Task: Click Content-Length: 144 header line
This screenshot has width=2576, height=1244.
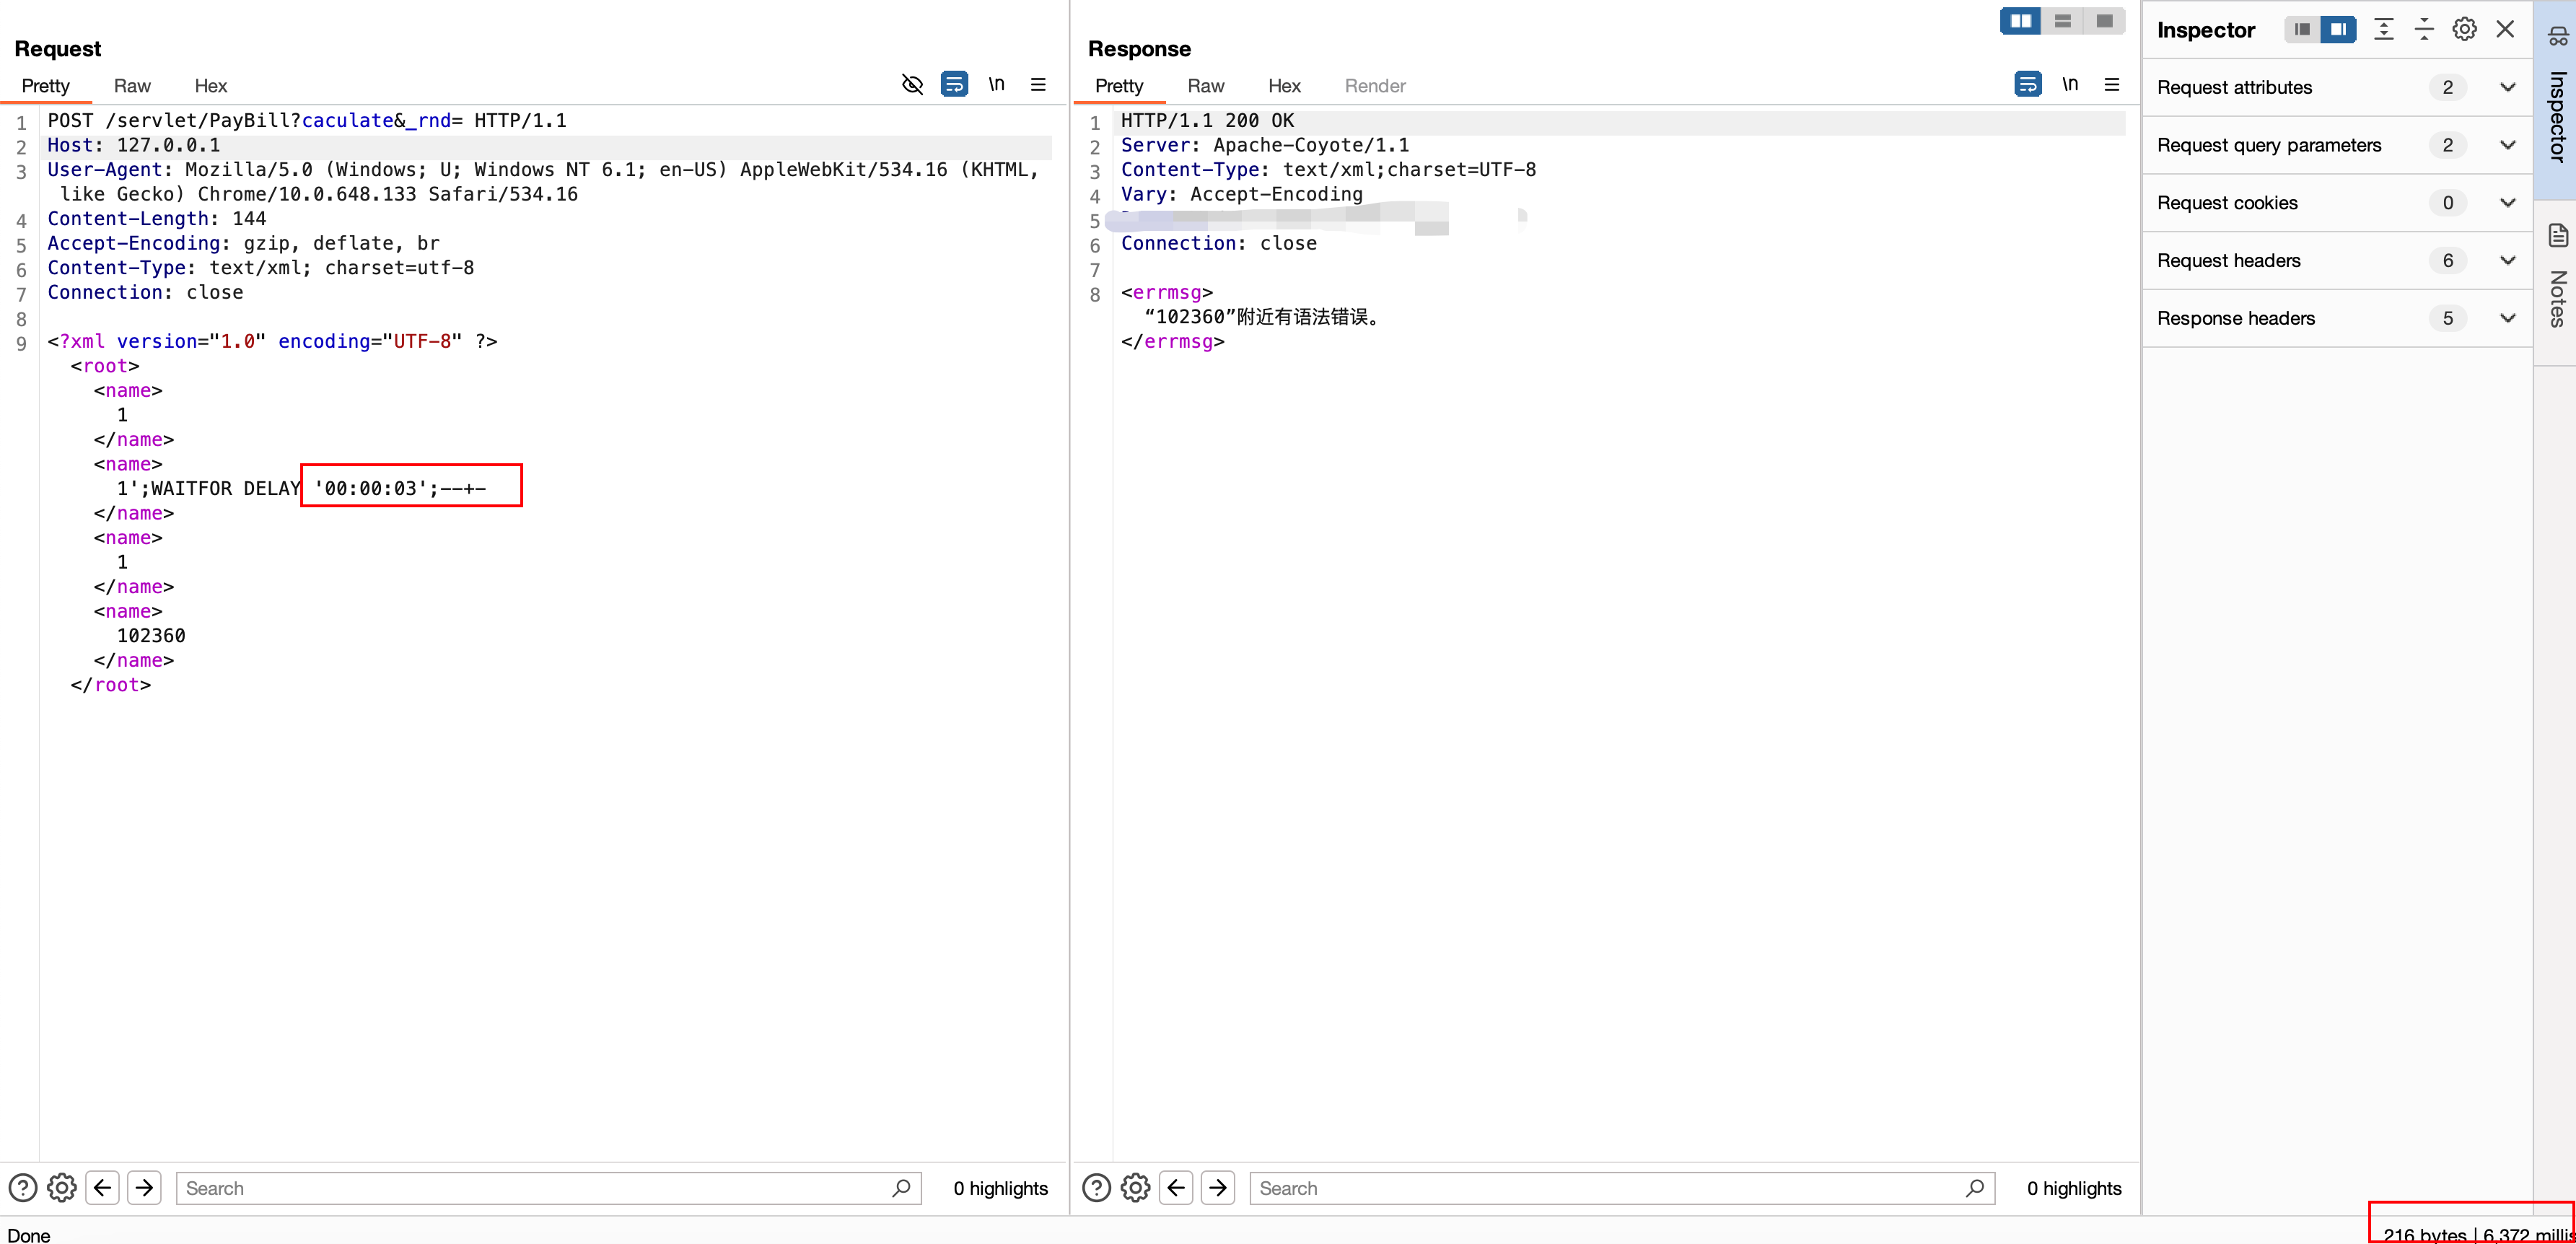Action: [157, 219]
